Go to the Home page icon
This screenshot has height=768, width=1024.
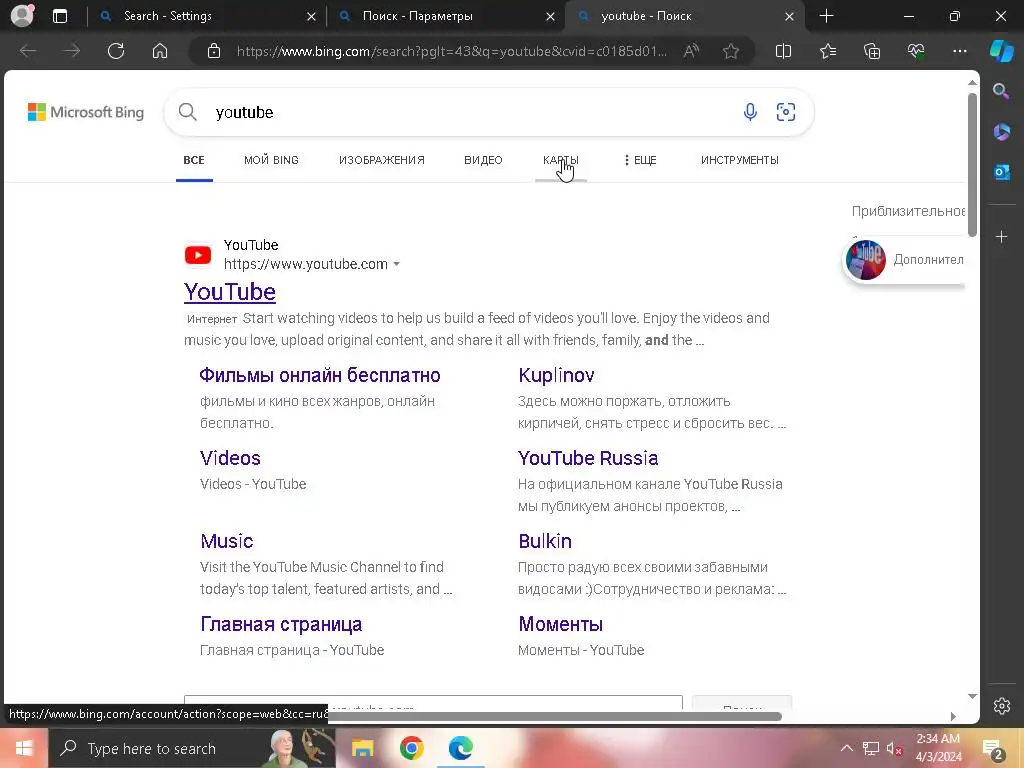click(160, 51)
